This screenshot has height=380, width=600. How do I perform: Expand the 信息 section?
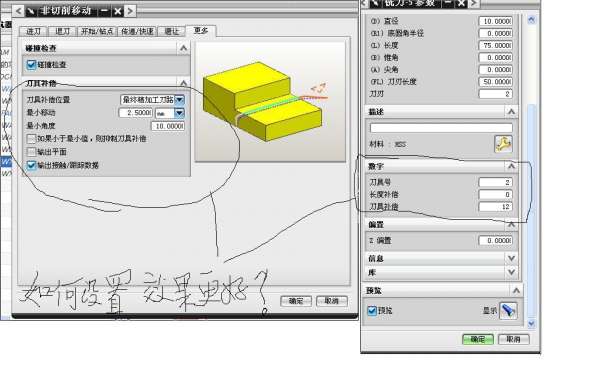(511, 259)
